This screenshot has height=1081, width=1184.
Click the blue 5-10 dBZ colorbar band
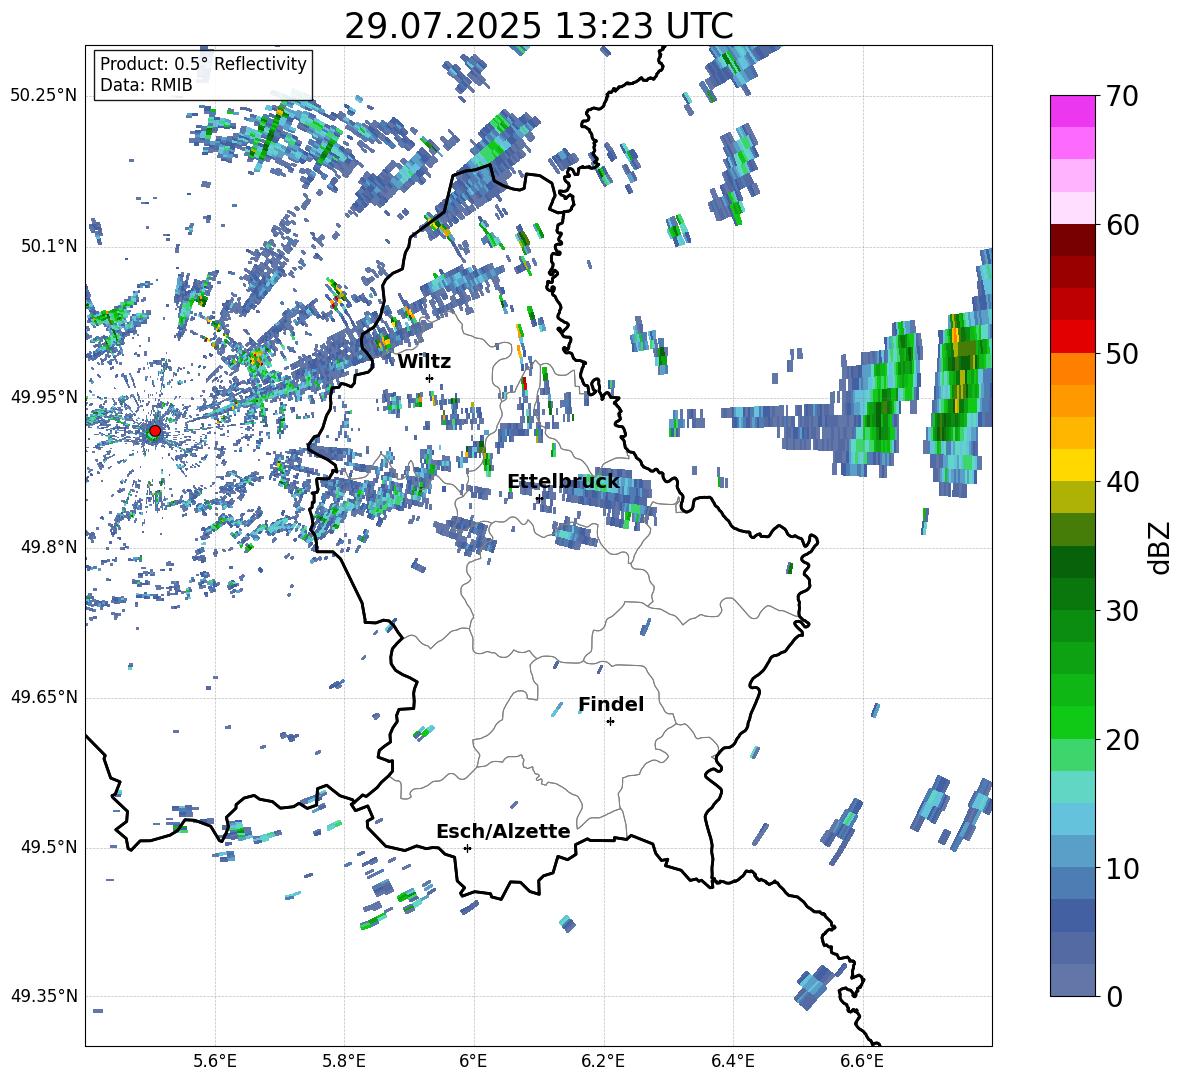coord(1072,899)
